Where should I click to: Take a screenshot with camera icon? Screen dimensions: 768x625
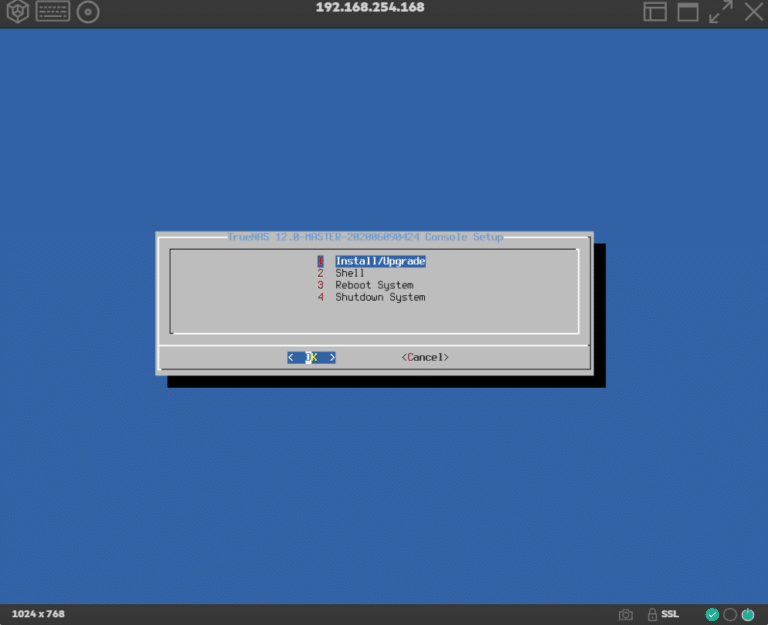click(x=625, y=614)
